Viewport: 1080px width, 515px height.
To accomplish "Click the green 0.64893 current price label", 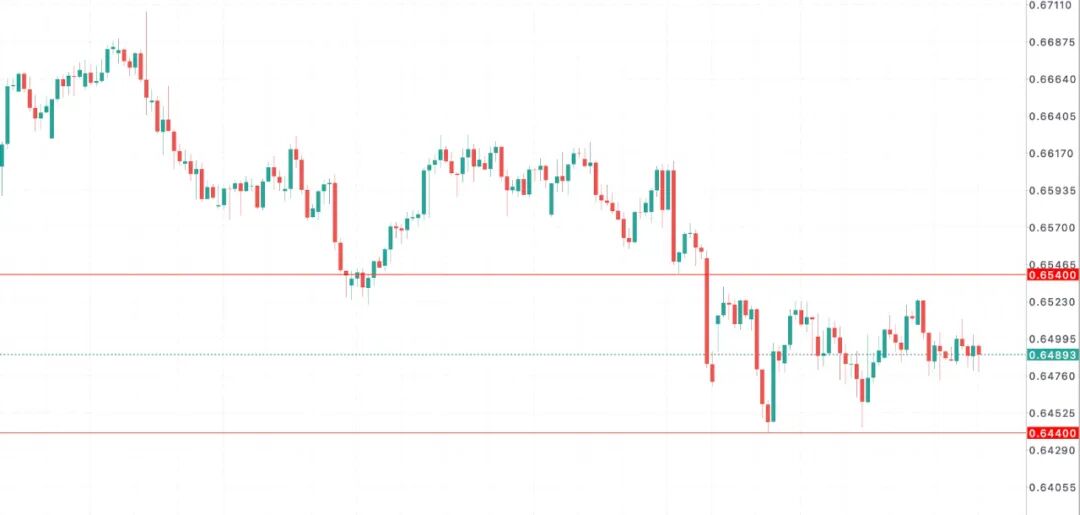I will (1052, 355).
